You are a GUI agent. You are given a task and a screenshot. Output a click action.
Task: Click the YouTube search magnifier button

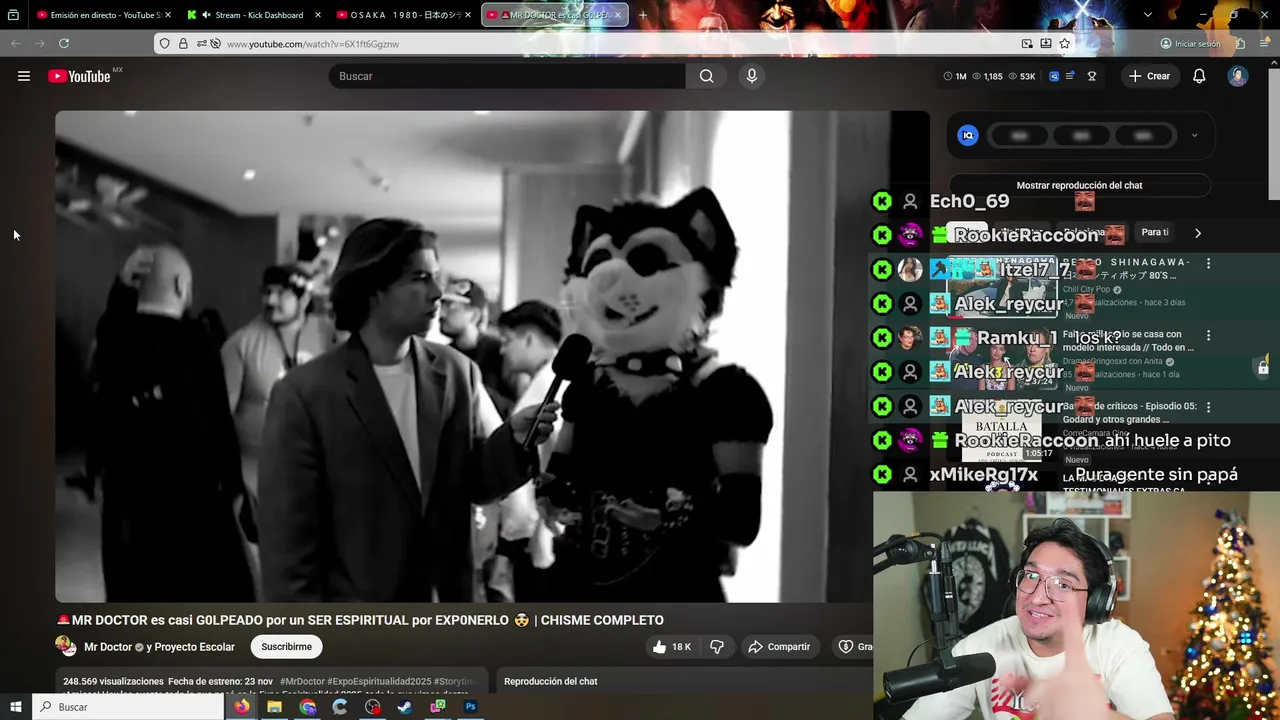coord(706,76)
